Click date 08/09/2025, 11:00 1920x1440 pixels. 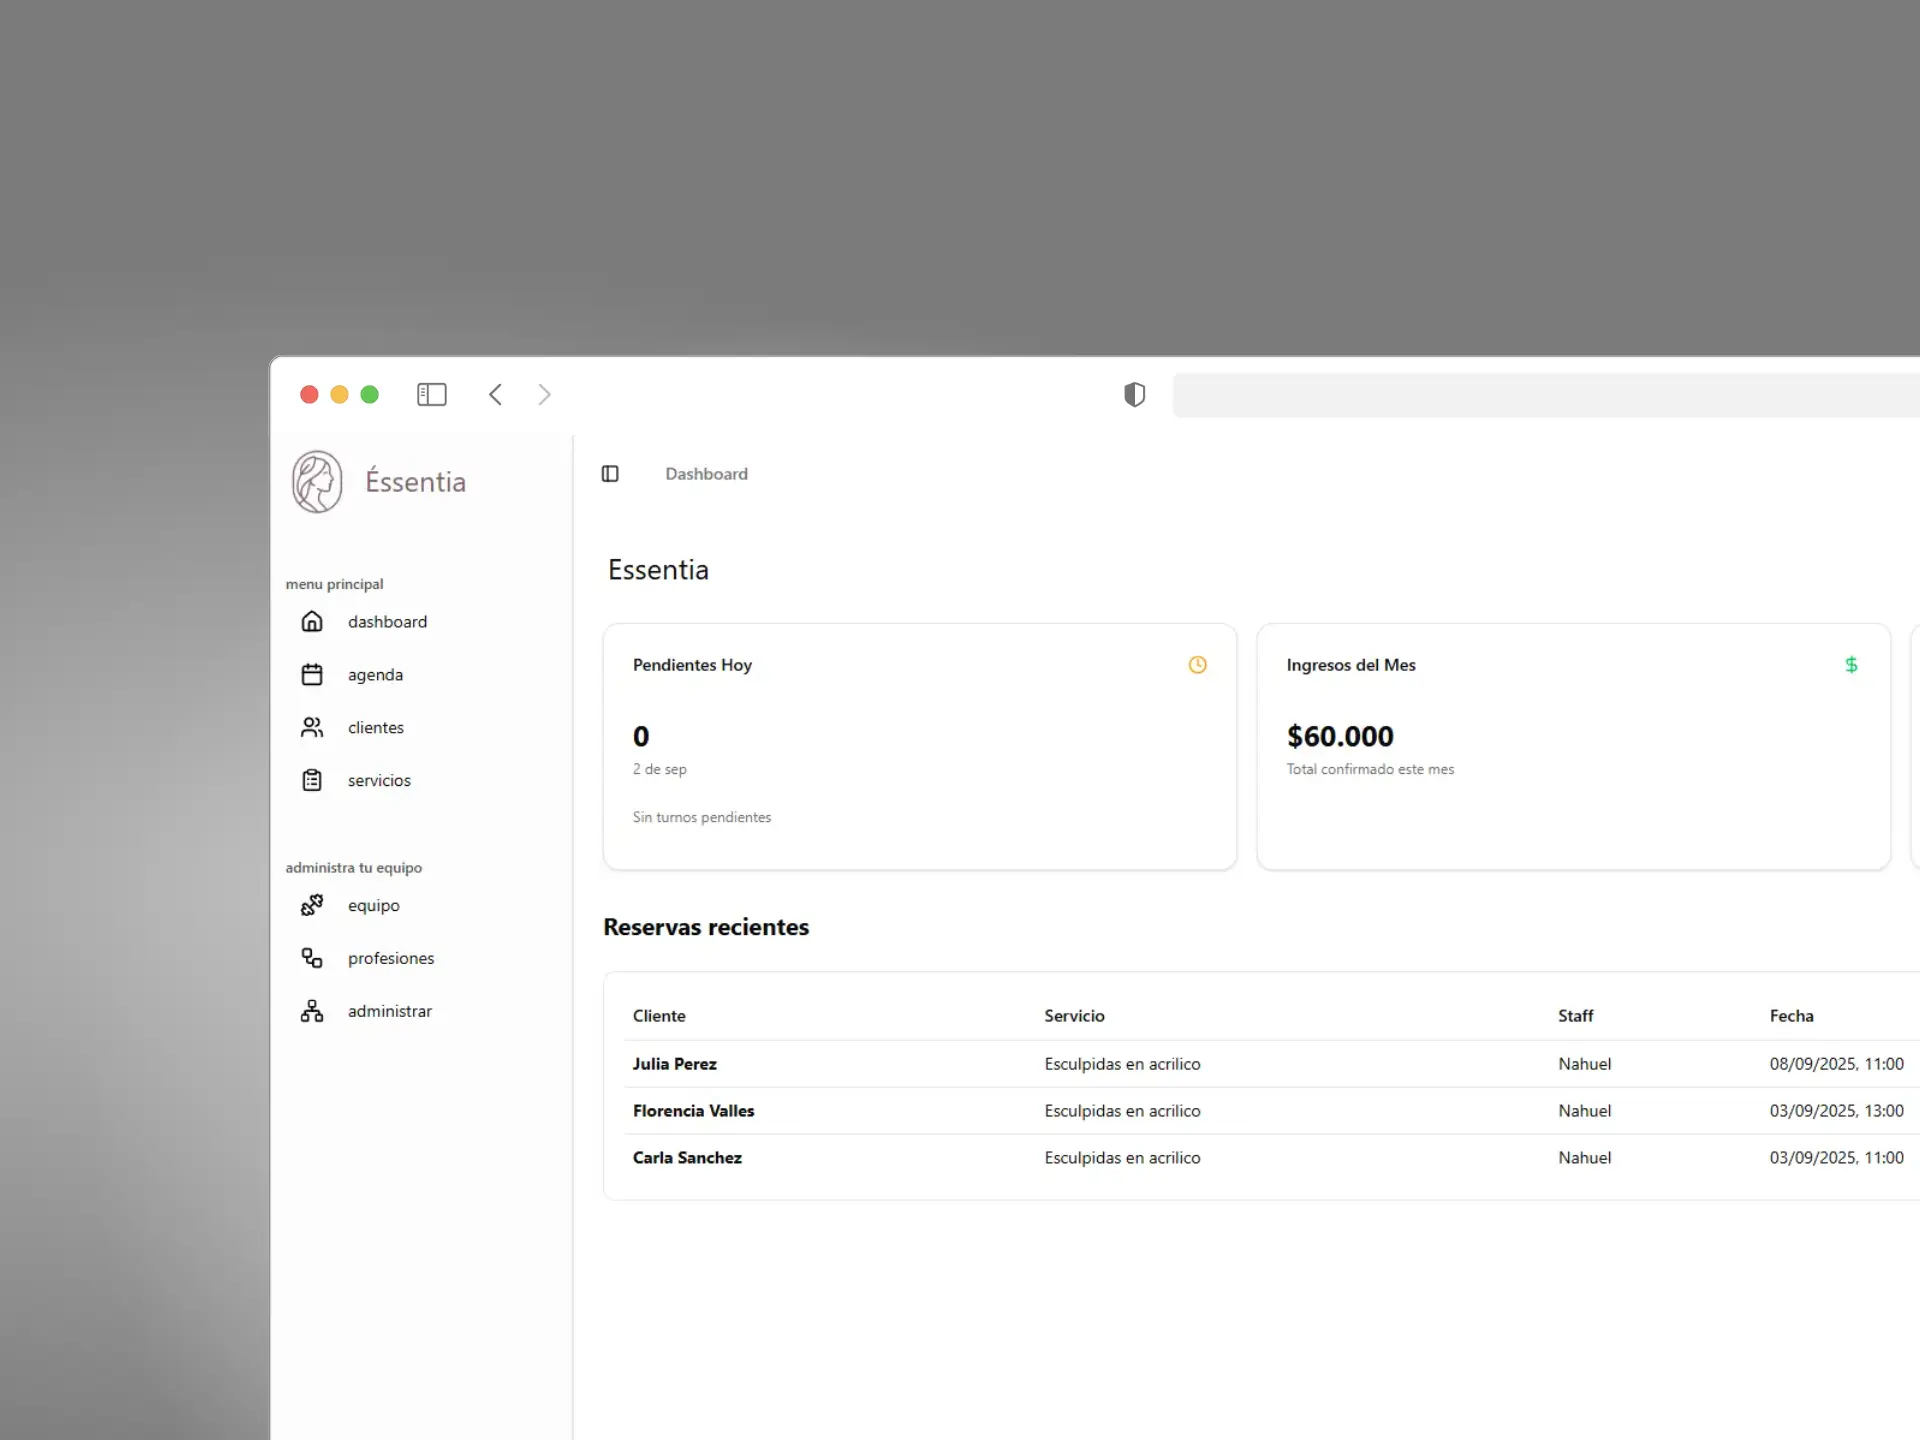pyautogui.click(x=1836, y=1064)
